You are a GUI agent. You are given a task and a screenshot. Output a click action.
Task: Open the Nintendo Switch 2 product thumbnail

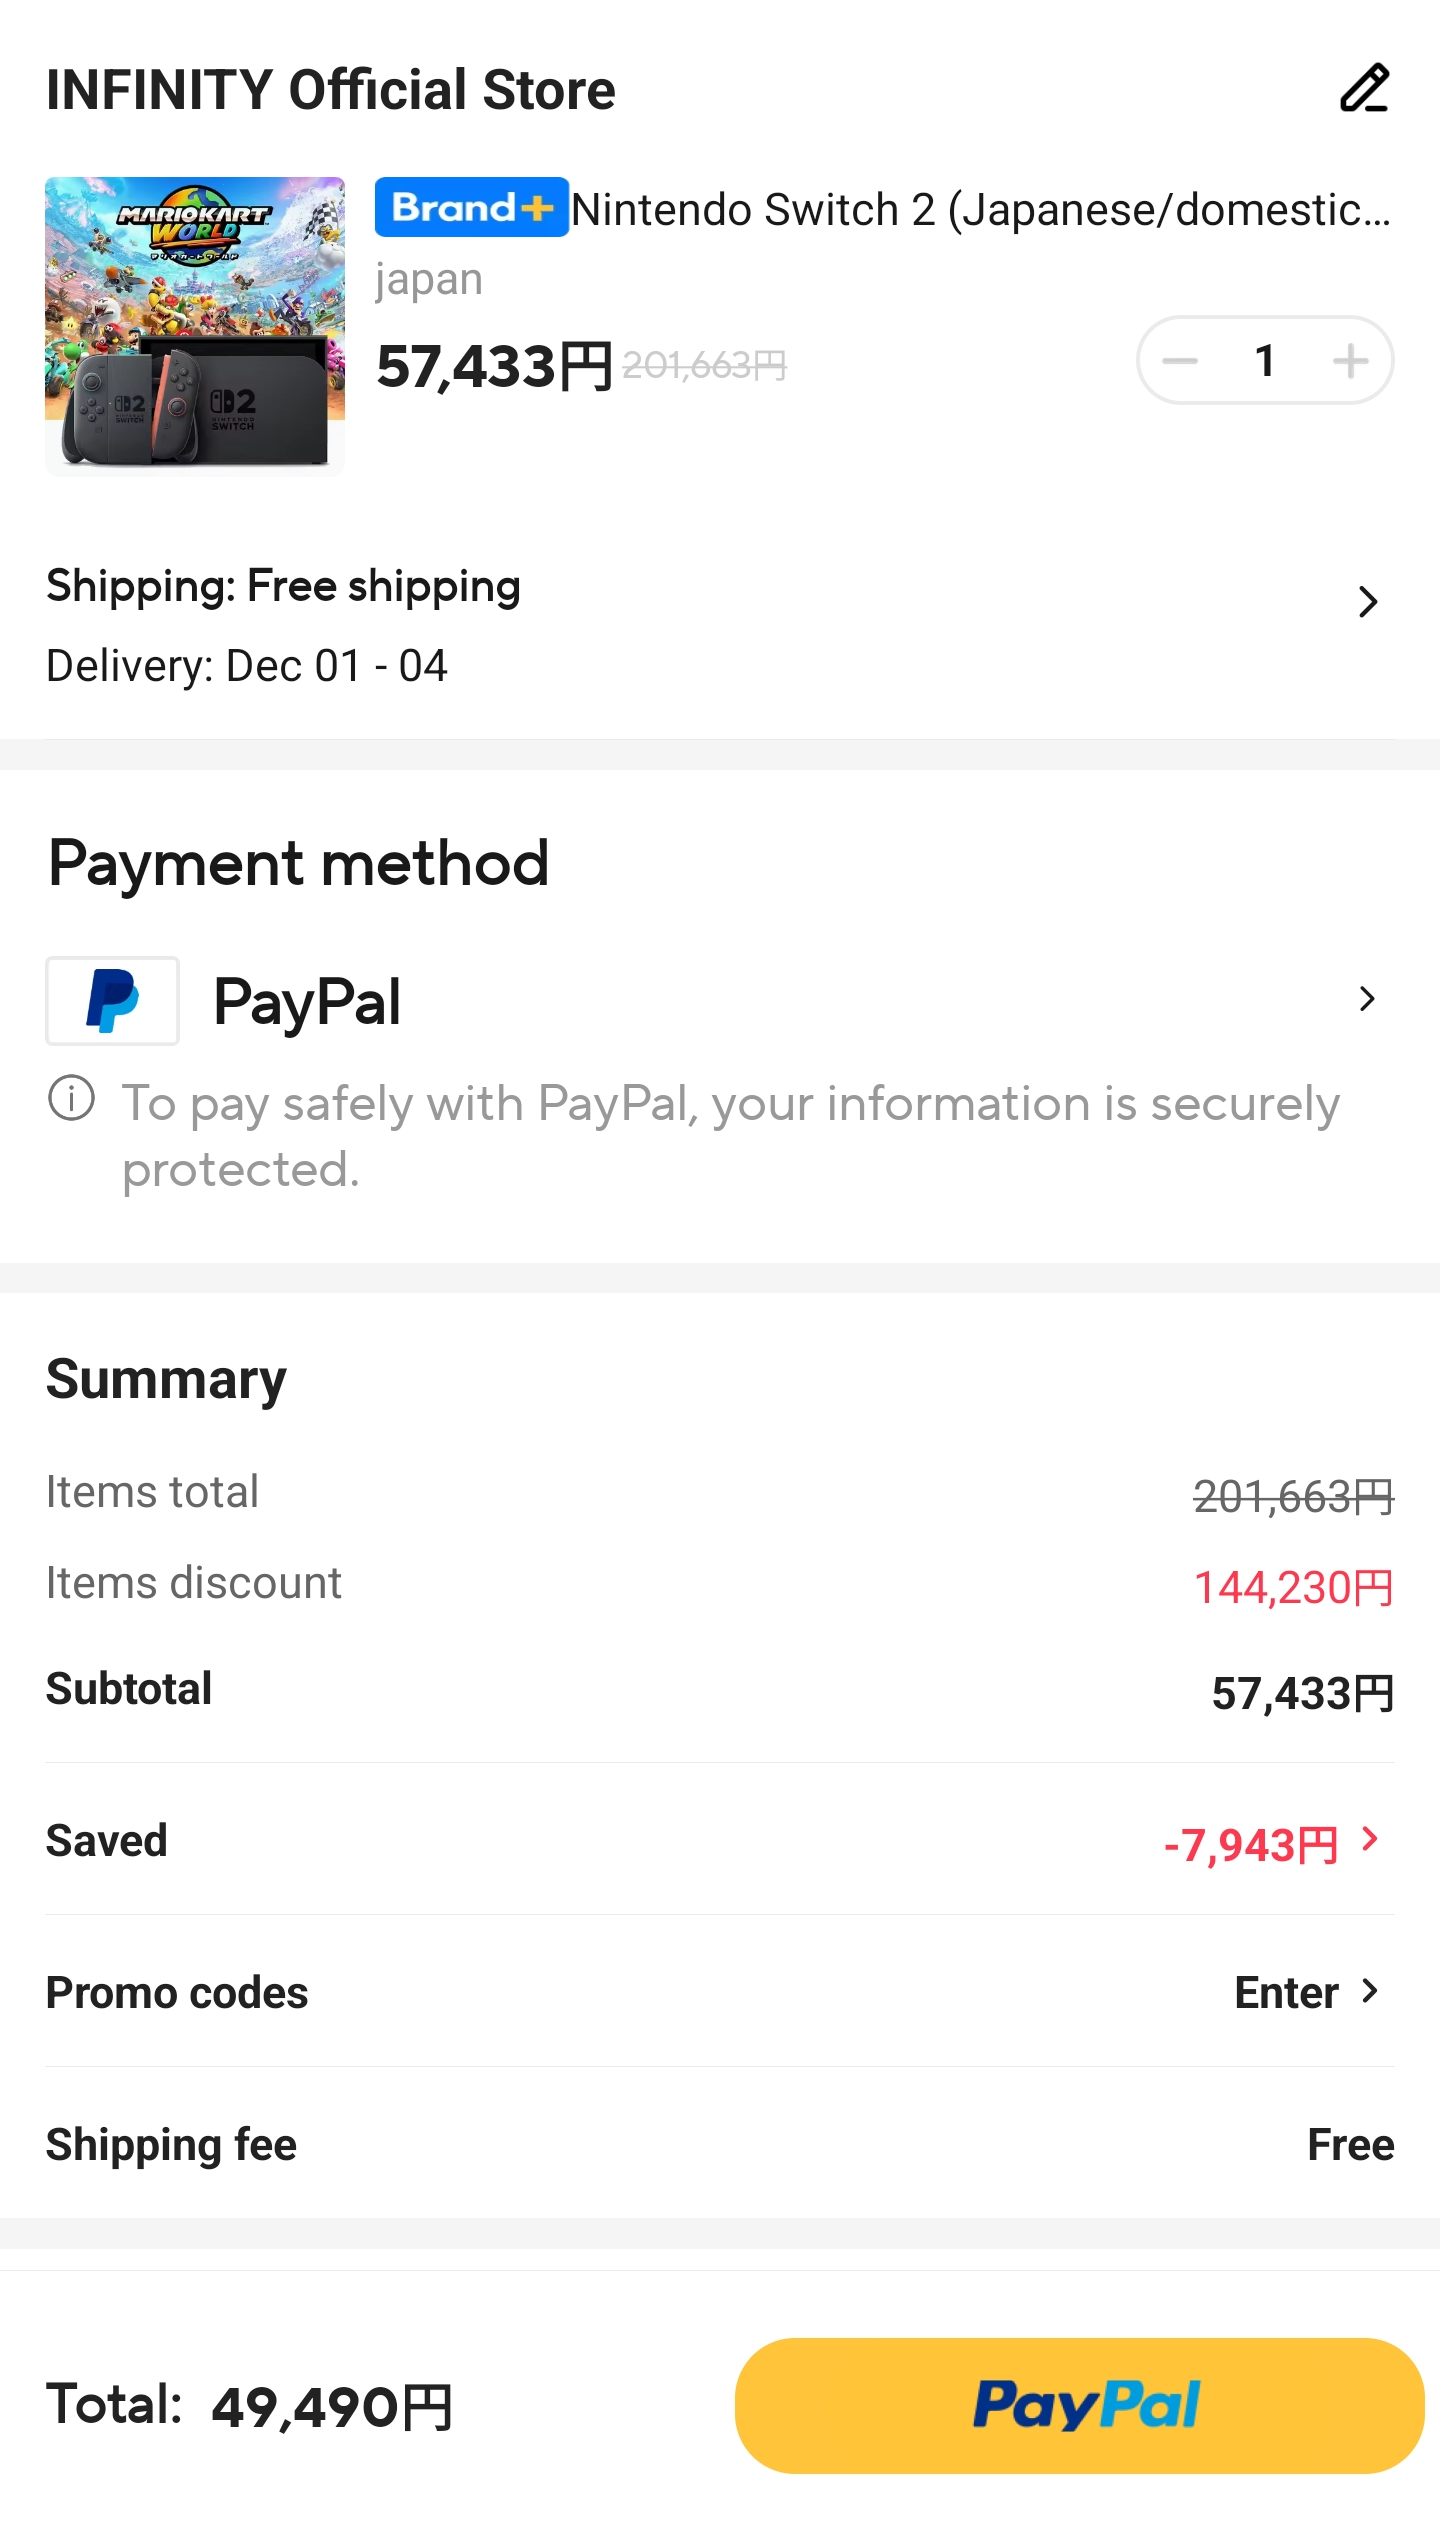pos(195,326)
